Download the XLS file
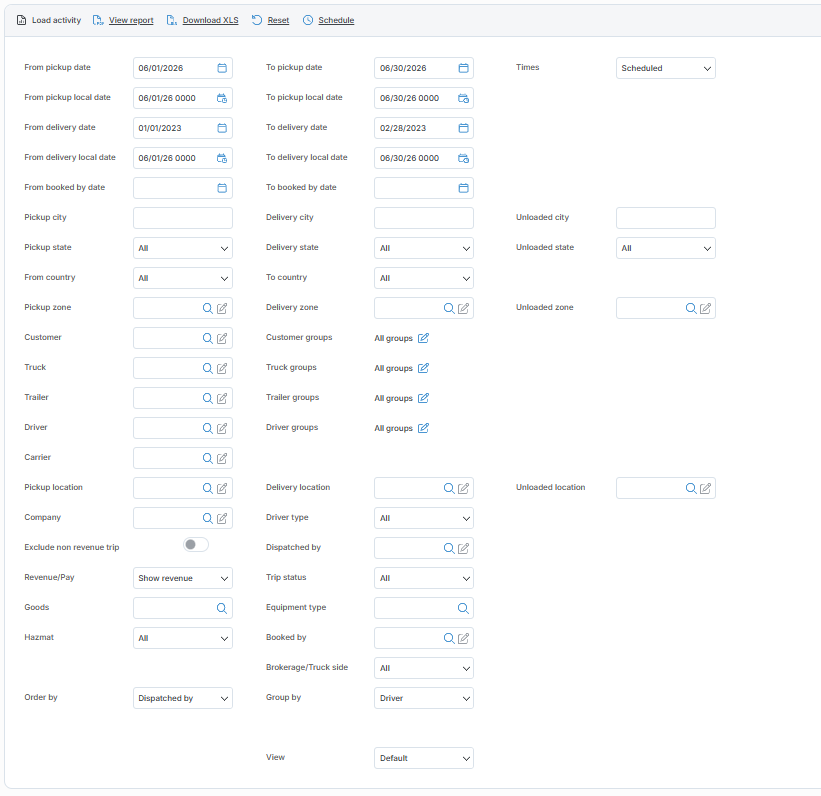This screenshot has height=796, width=821. coord(210,20)
